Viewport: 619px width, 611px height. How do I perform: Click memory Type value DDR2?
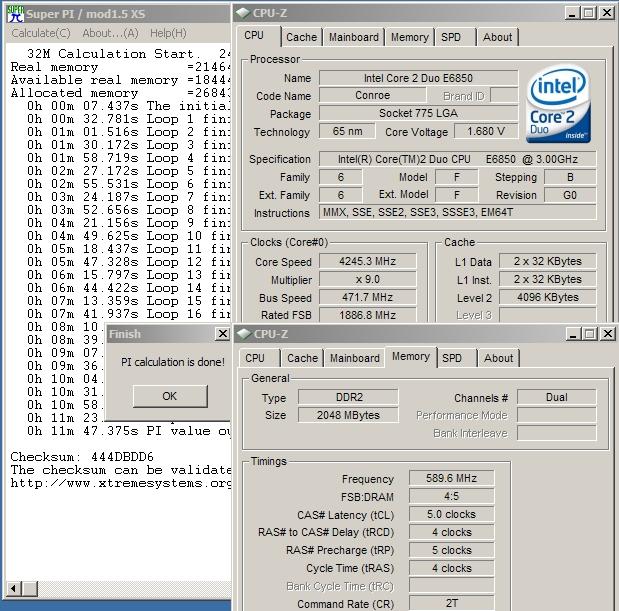click(349, 397)
